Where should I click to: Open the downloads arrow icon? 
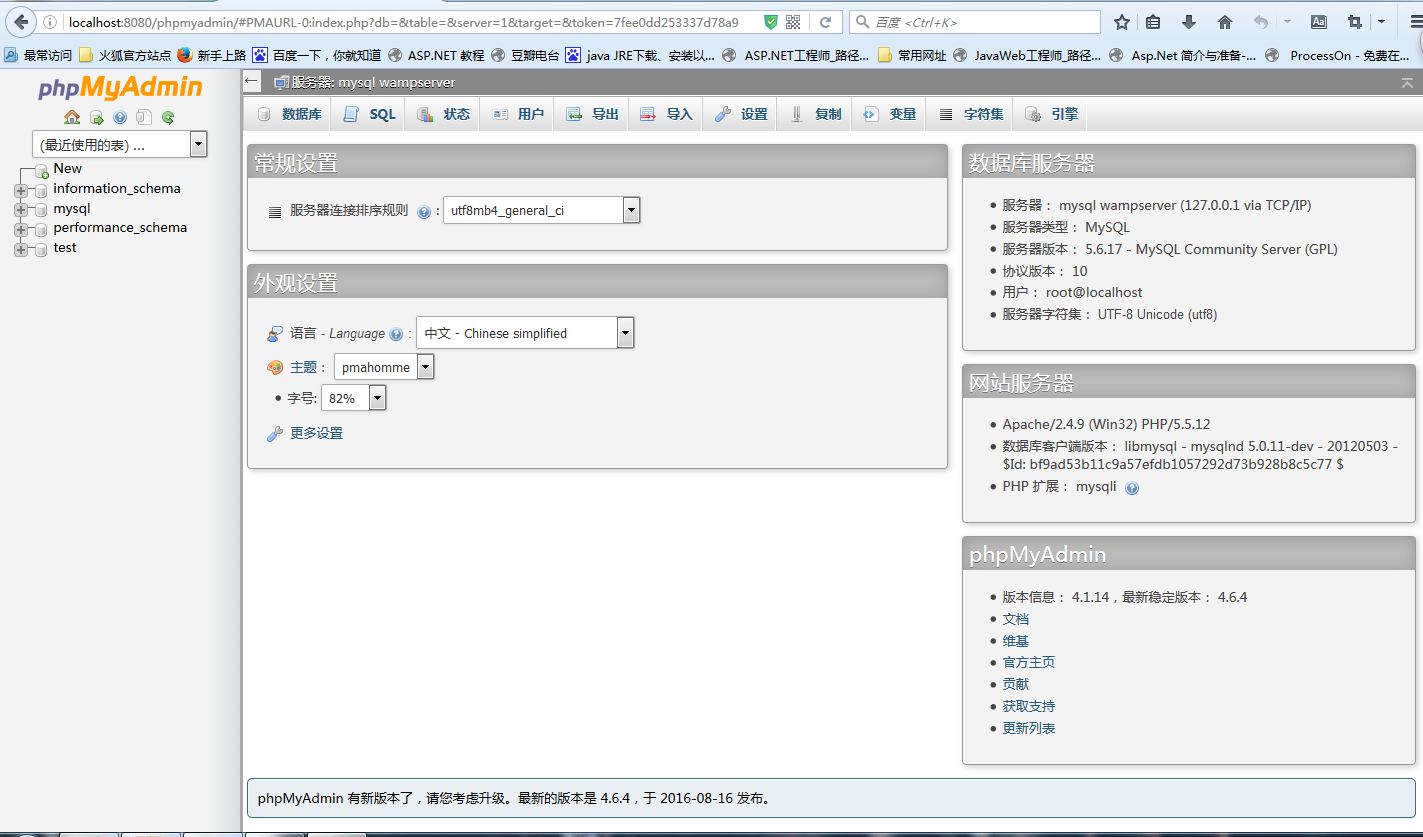click(1189, 22)
